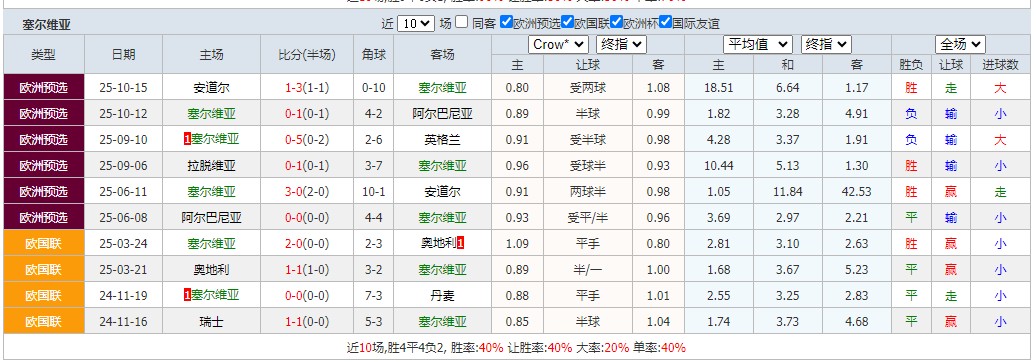Click the 角球 column header

373,54
